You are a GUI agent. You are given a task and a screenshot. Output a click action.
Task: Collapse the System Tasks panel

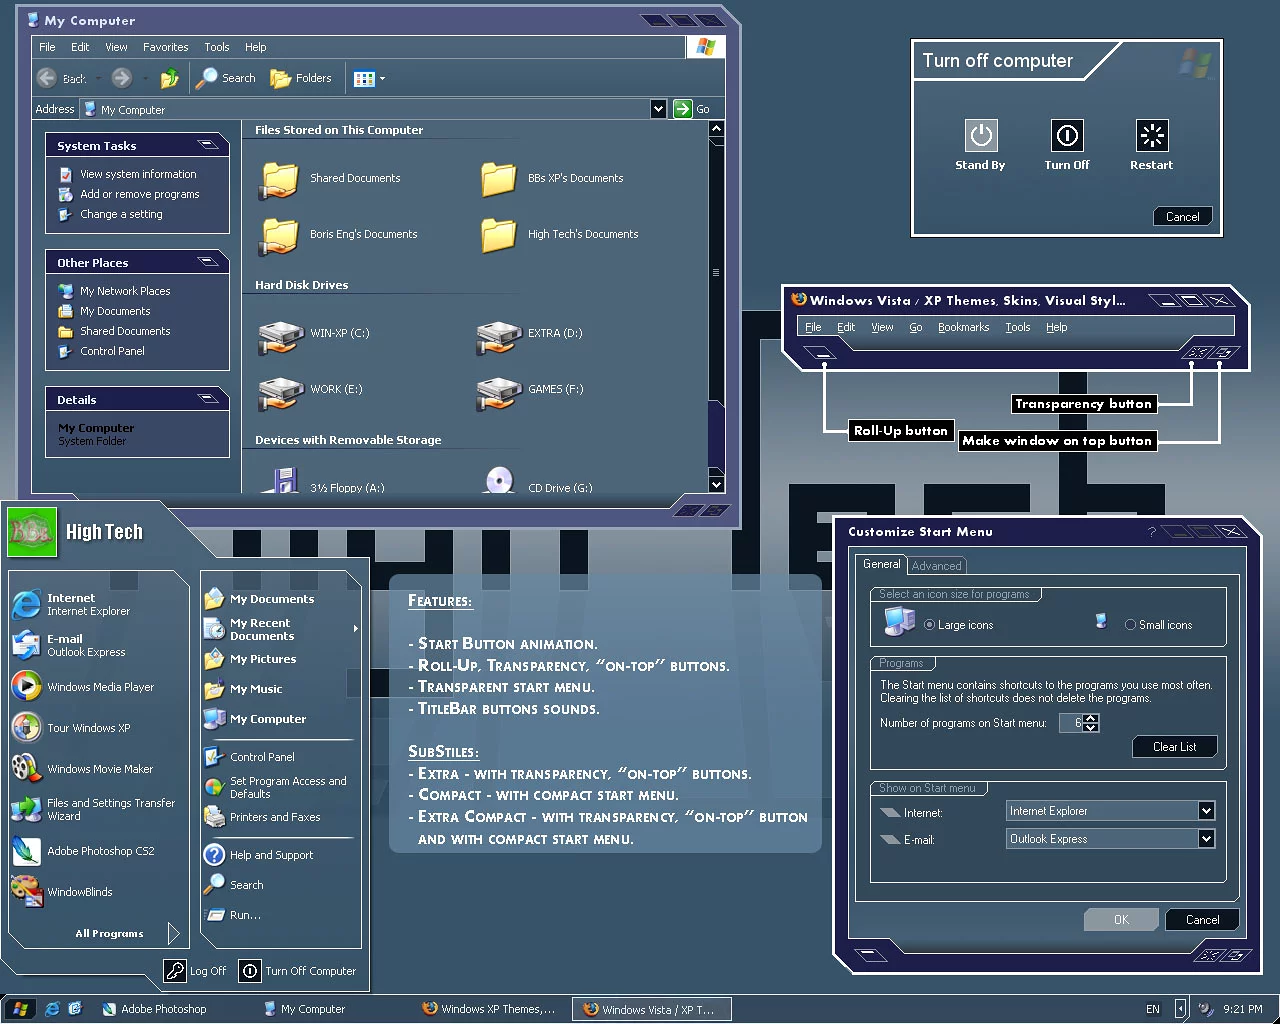point(208,145)
